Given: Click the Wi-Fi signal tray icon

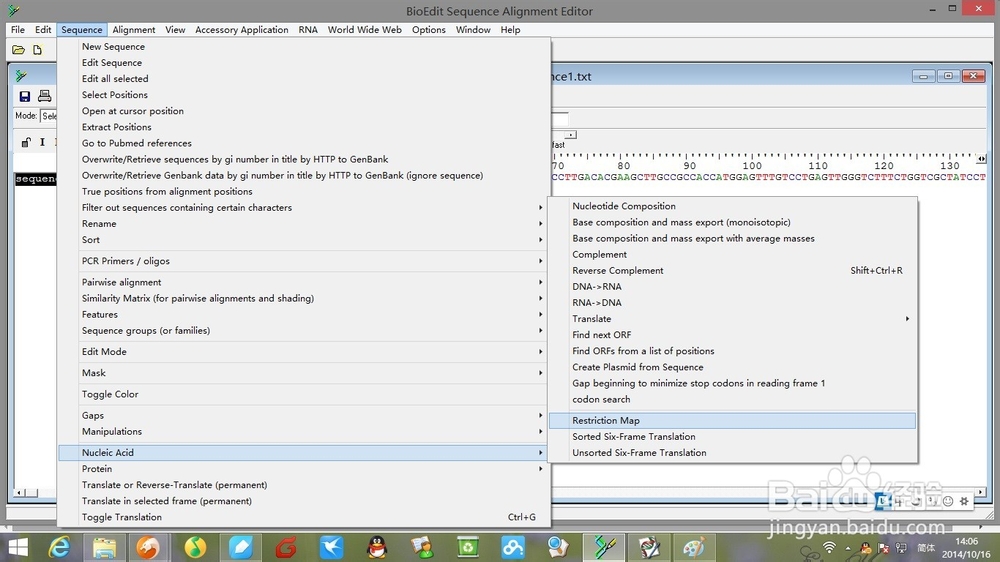Looking at the screenshot, I should tap(829, 548).
